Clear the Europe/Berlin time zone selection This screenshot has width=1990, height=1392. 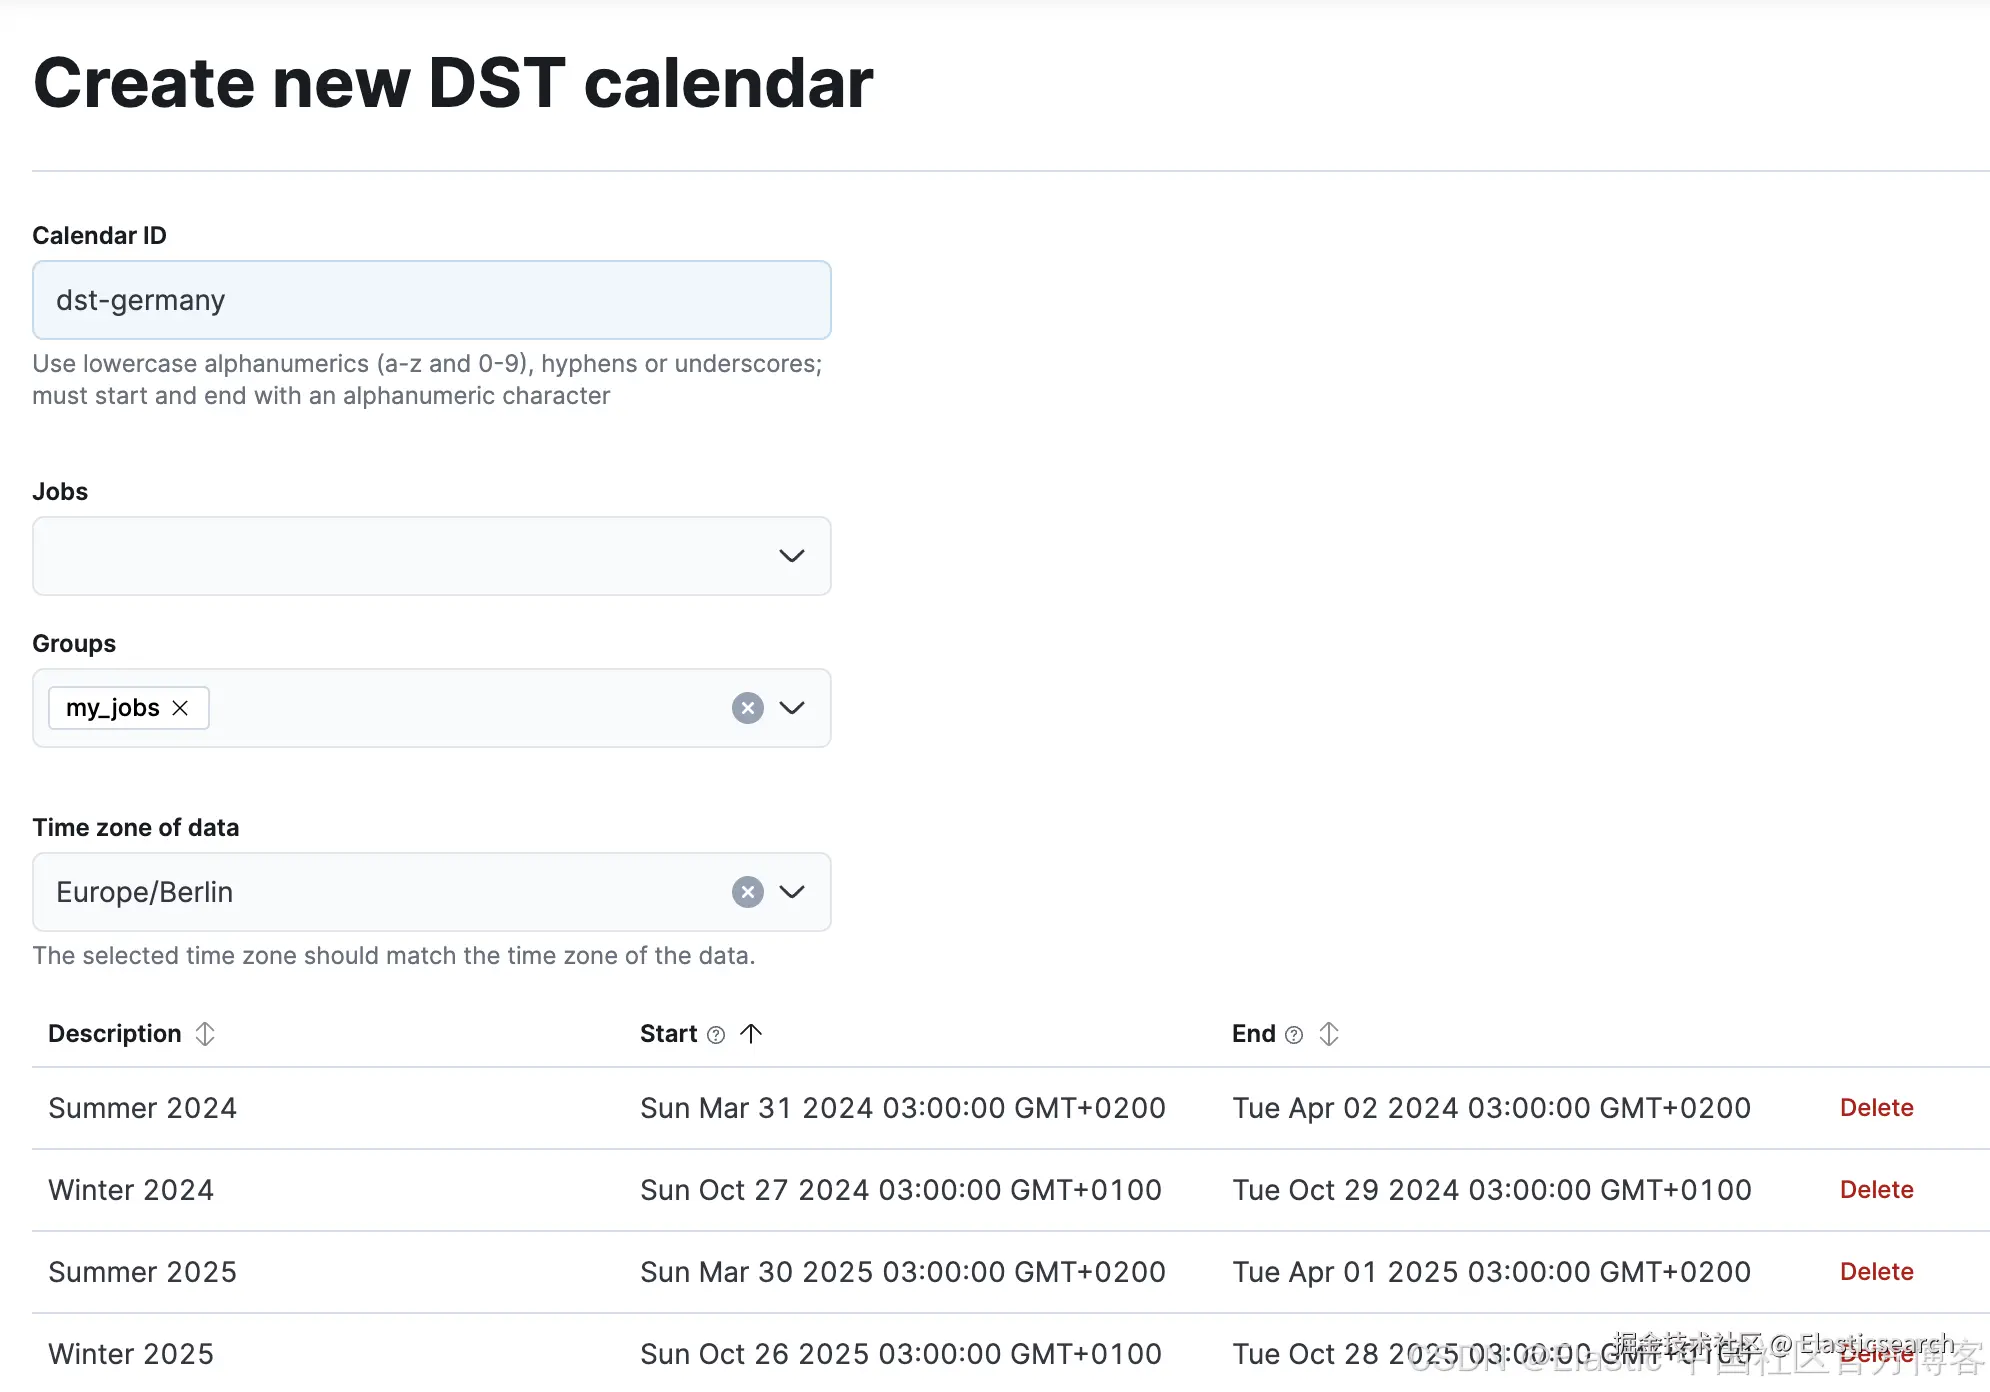coord(748,892)
